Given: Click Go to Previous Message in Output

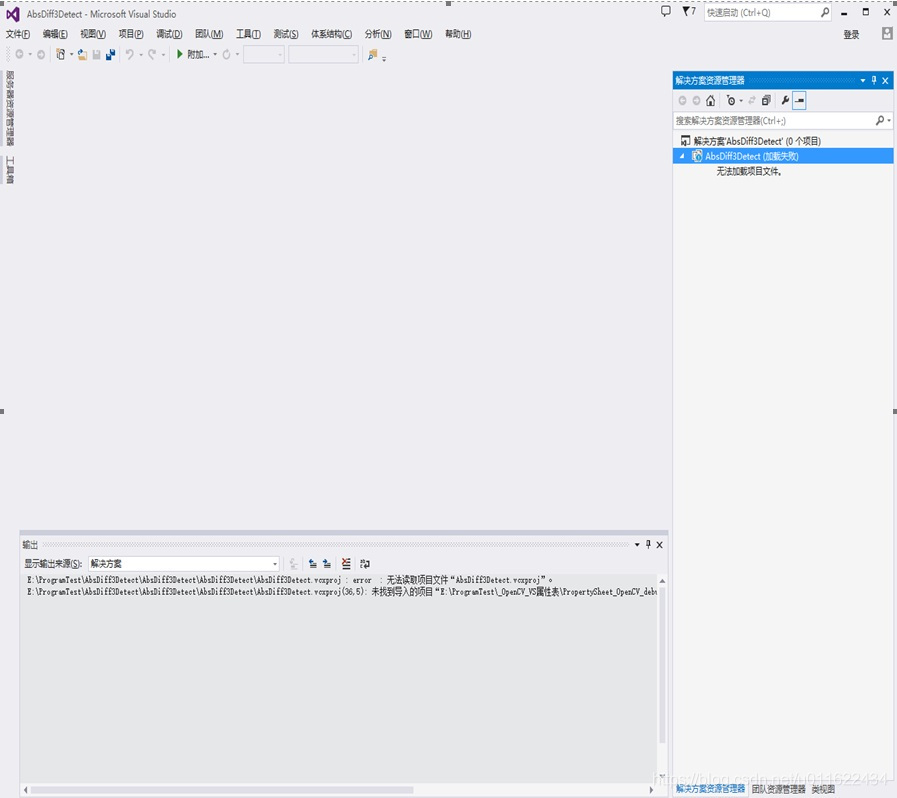Looking at the screenshot, I should click(x=313, y=563).
